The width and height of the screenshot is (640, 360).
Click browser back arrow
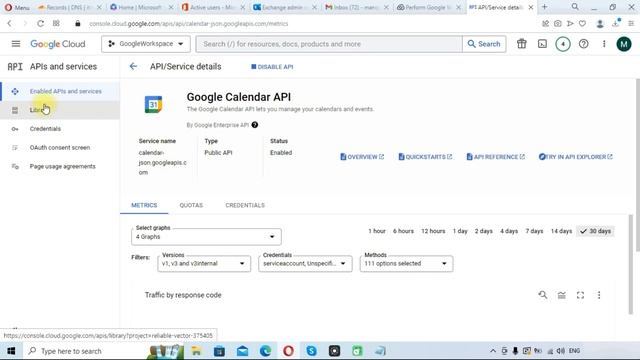(9, 24)
